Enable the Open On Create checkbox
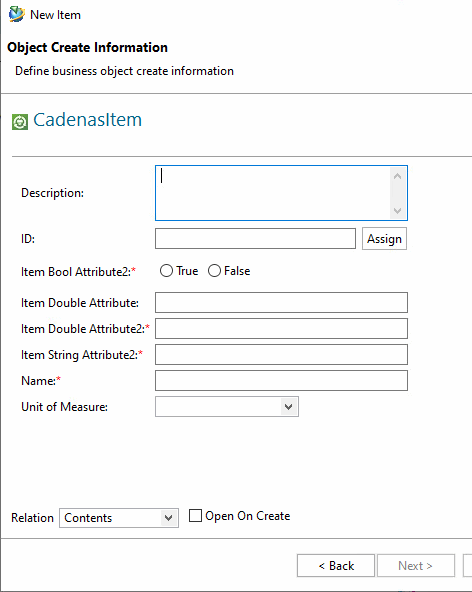Viewport: 472px width, 592px height. (195, 515)
